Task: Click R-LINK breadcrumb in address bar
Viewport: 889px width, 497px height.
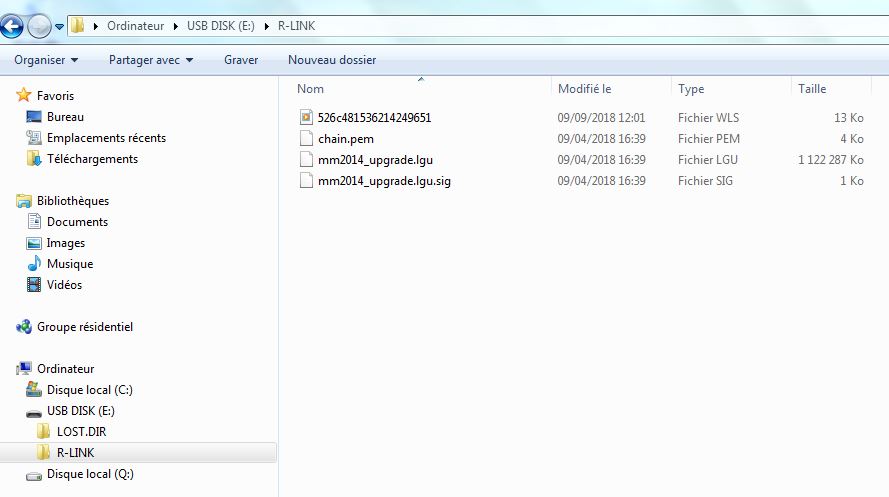Action: [296, 26]
